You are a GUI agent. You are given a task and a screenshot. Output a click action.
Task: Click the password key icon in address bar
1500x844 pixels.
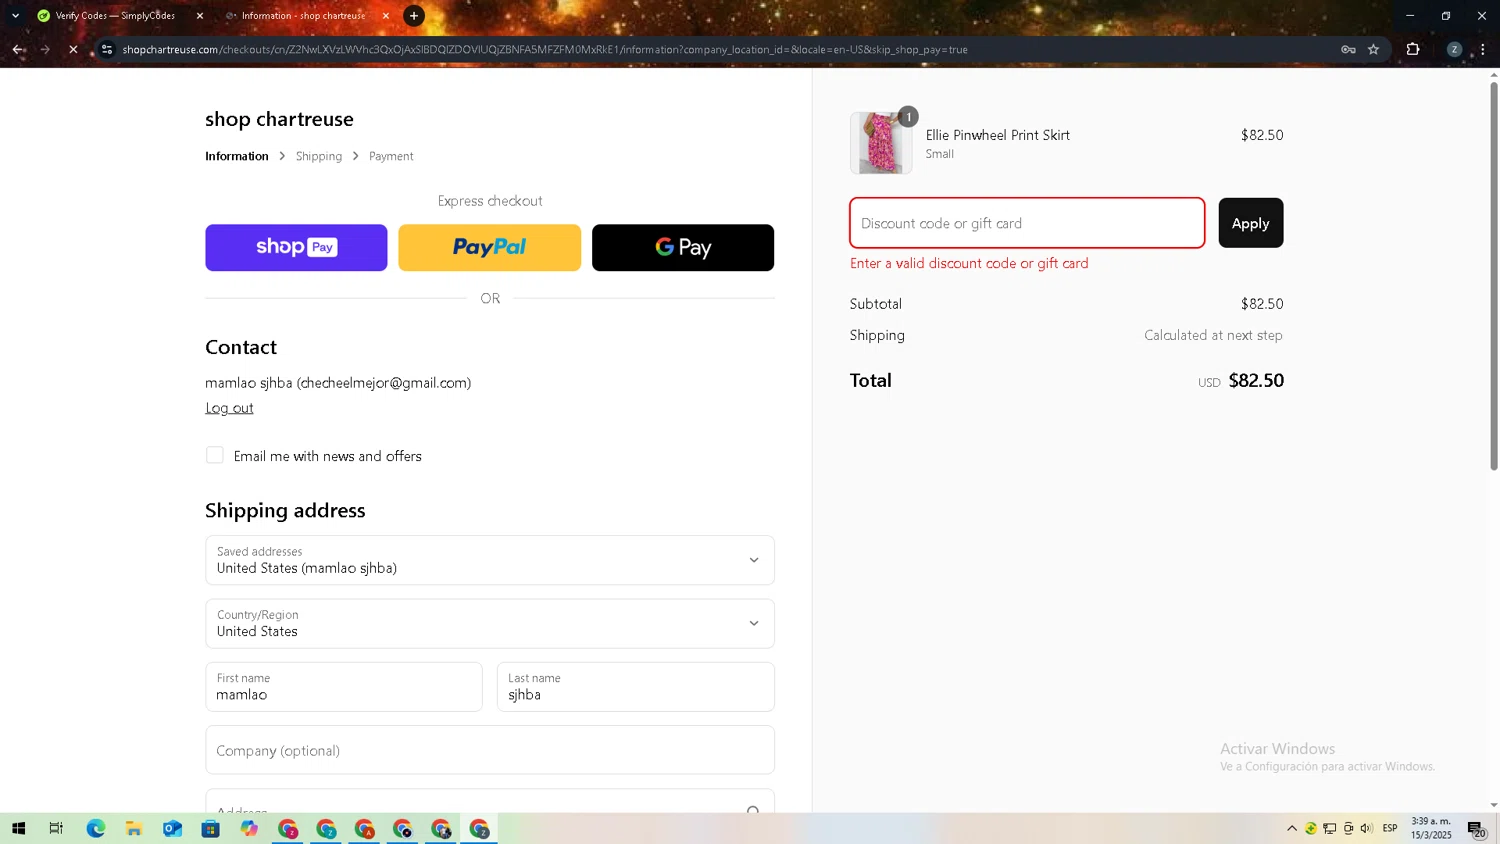1348,49
